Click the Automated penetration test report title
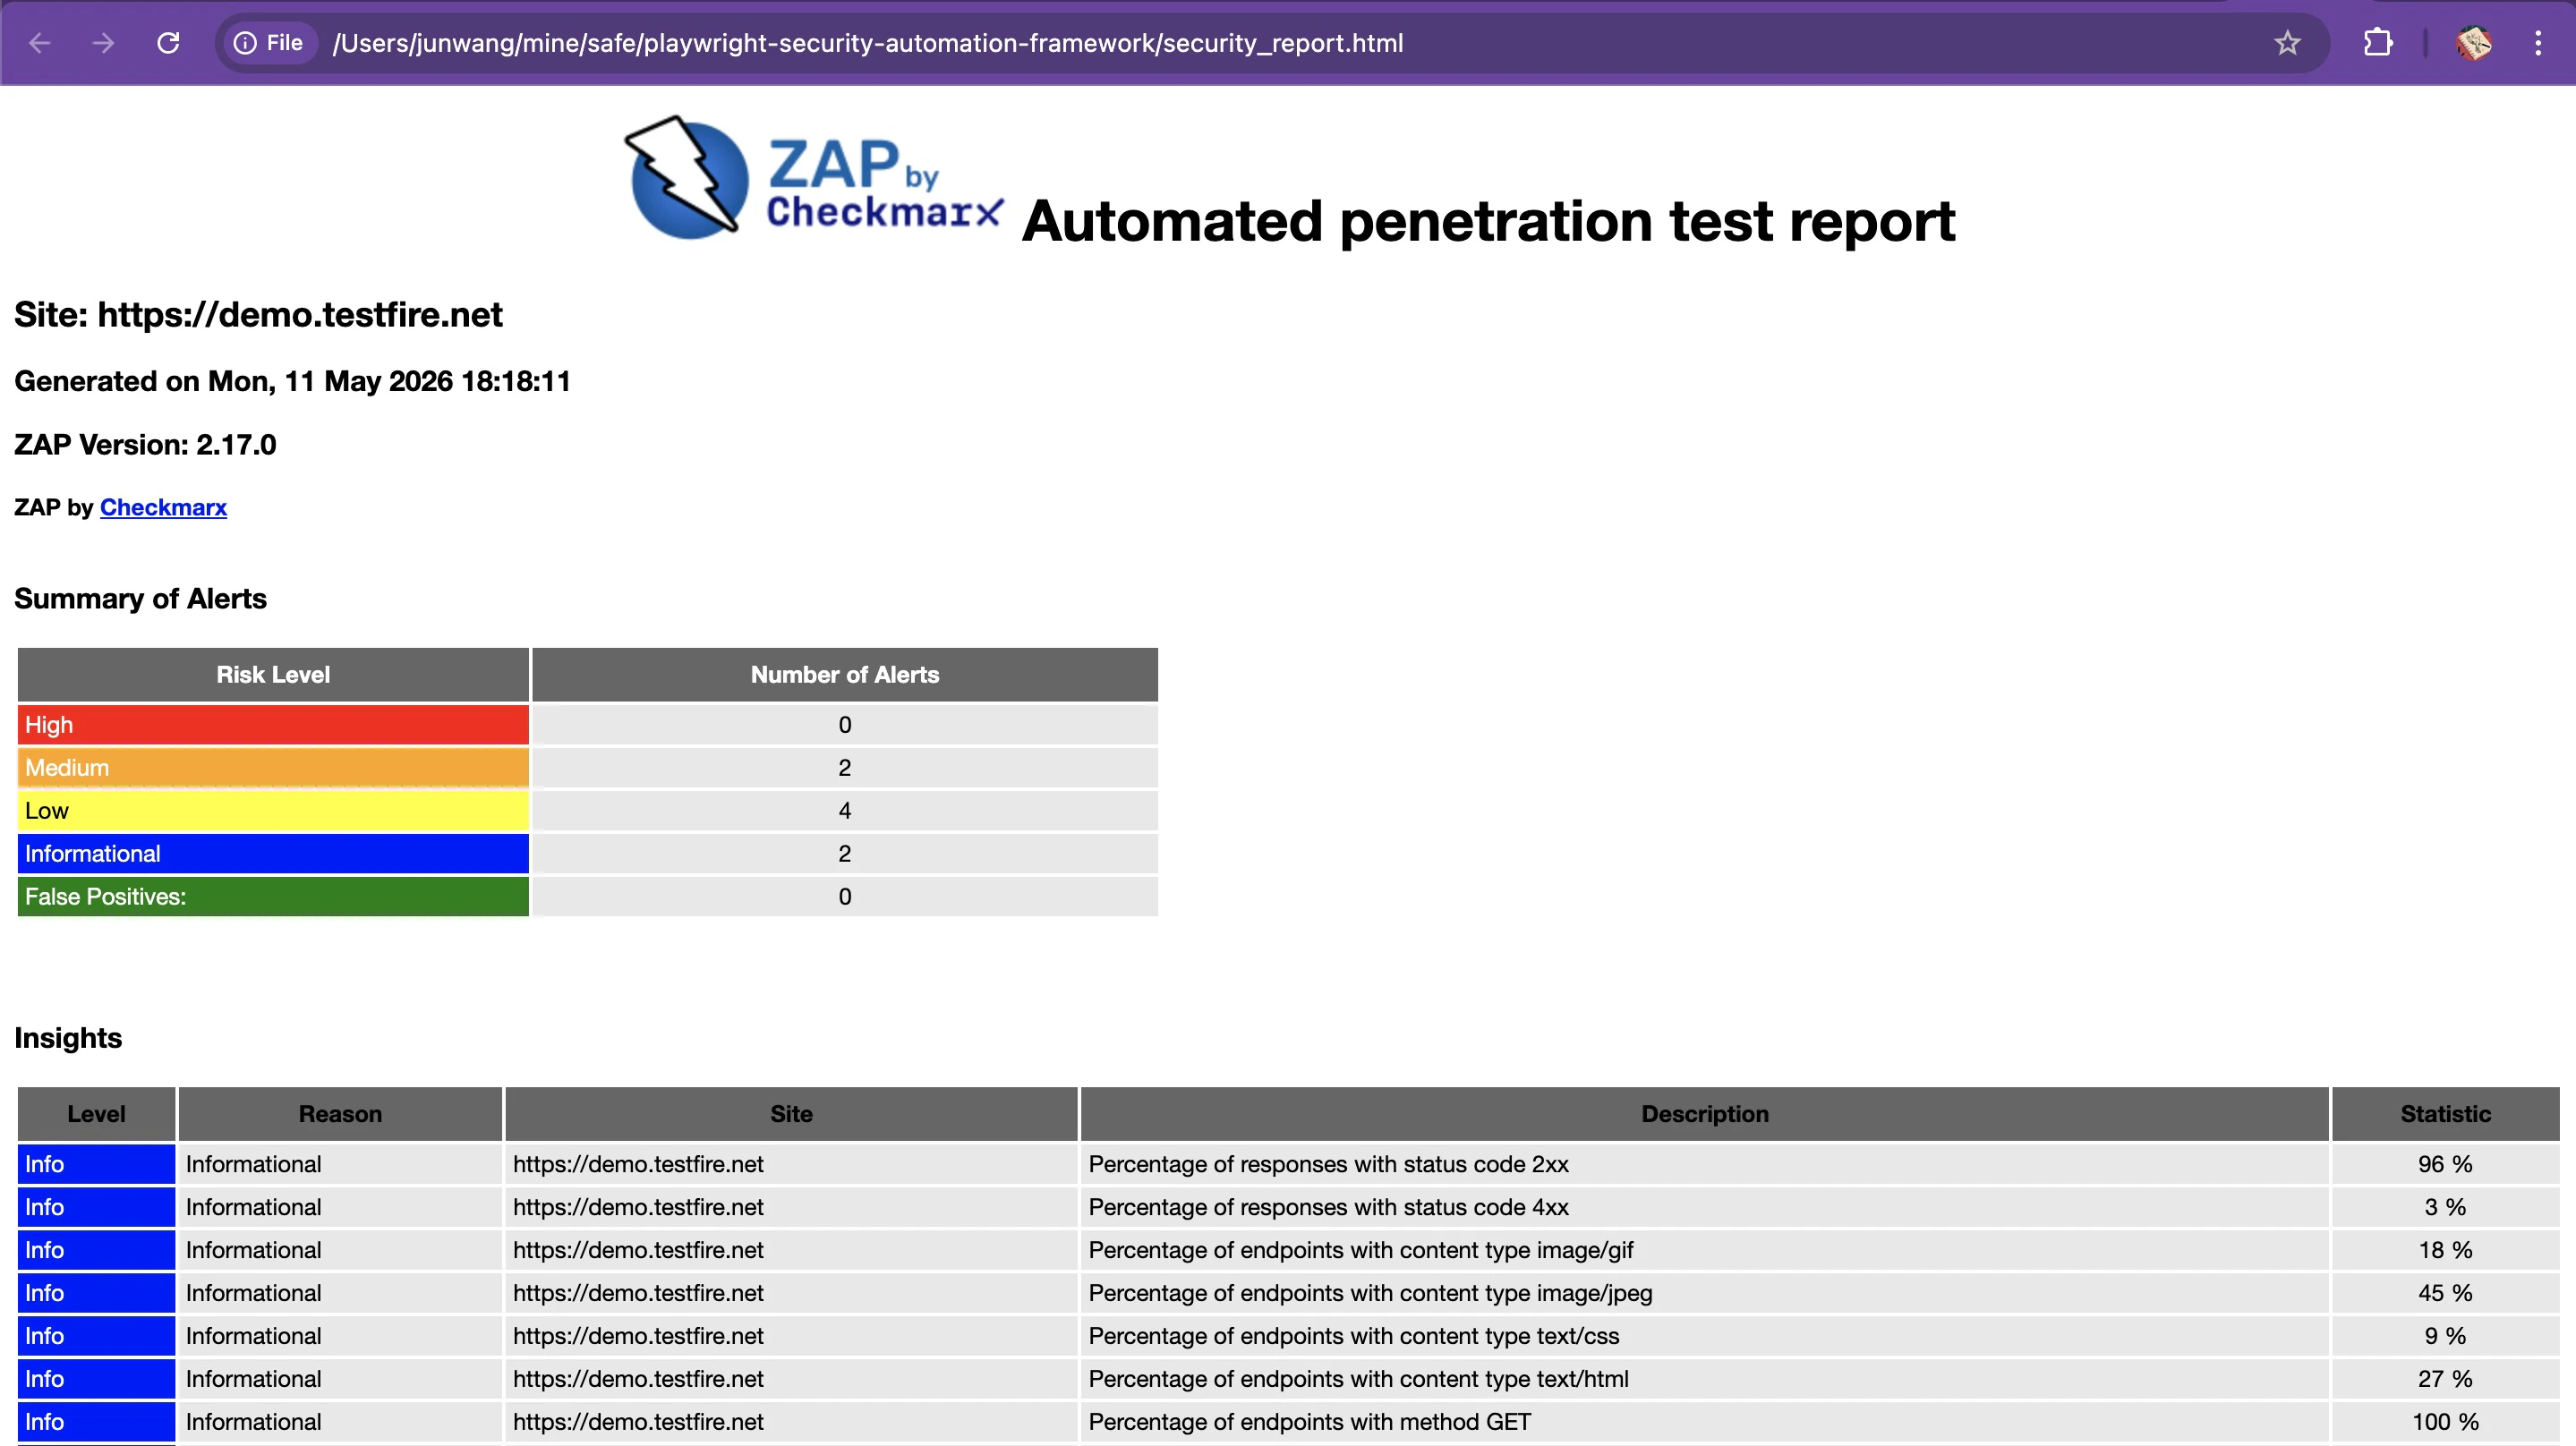 1488,221
